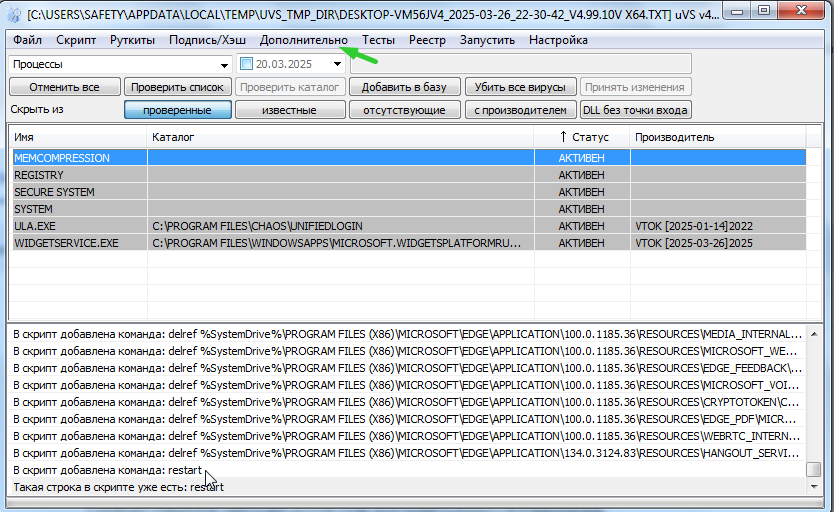Click the sort arrow in Статус column header

[x=563, y=136]
